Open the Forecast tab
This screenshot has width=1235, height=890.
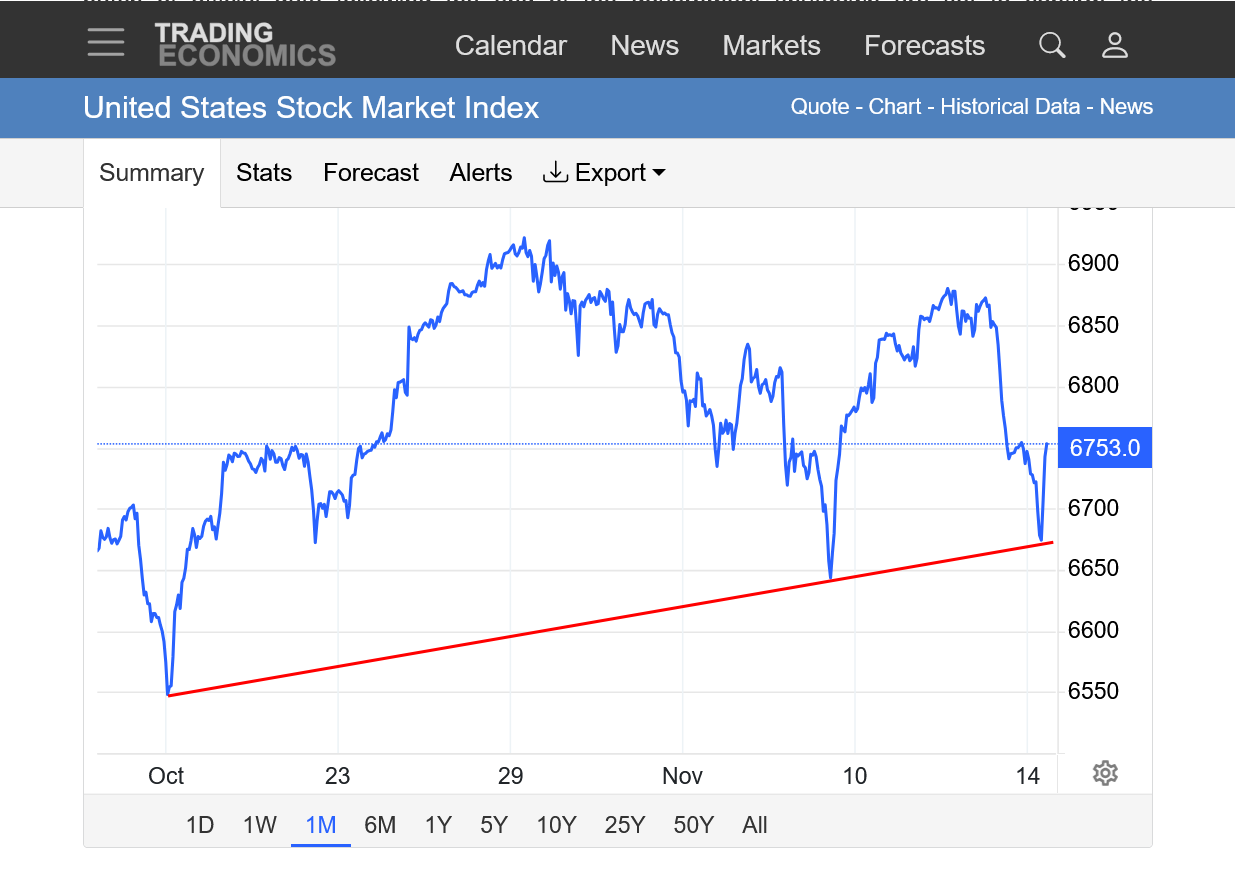(x=371, y=173)
